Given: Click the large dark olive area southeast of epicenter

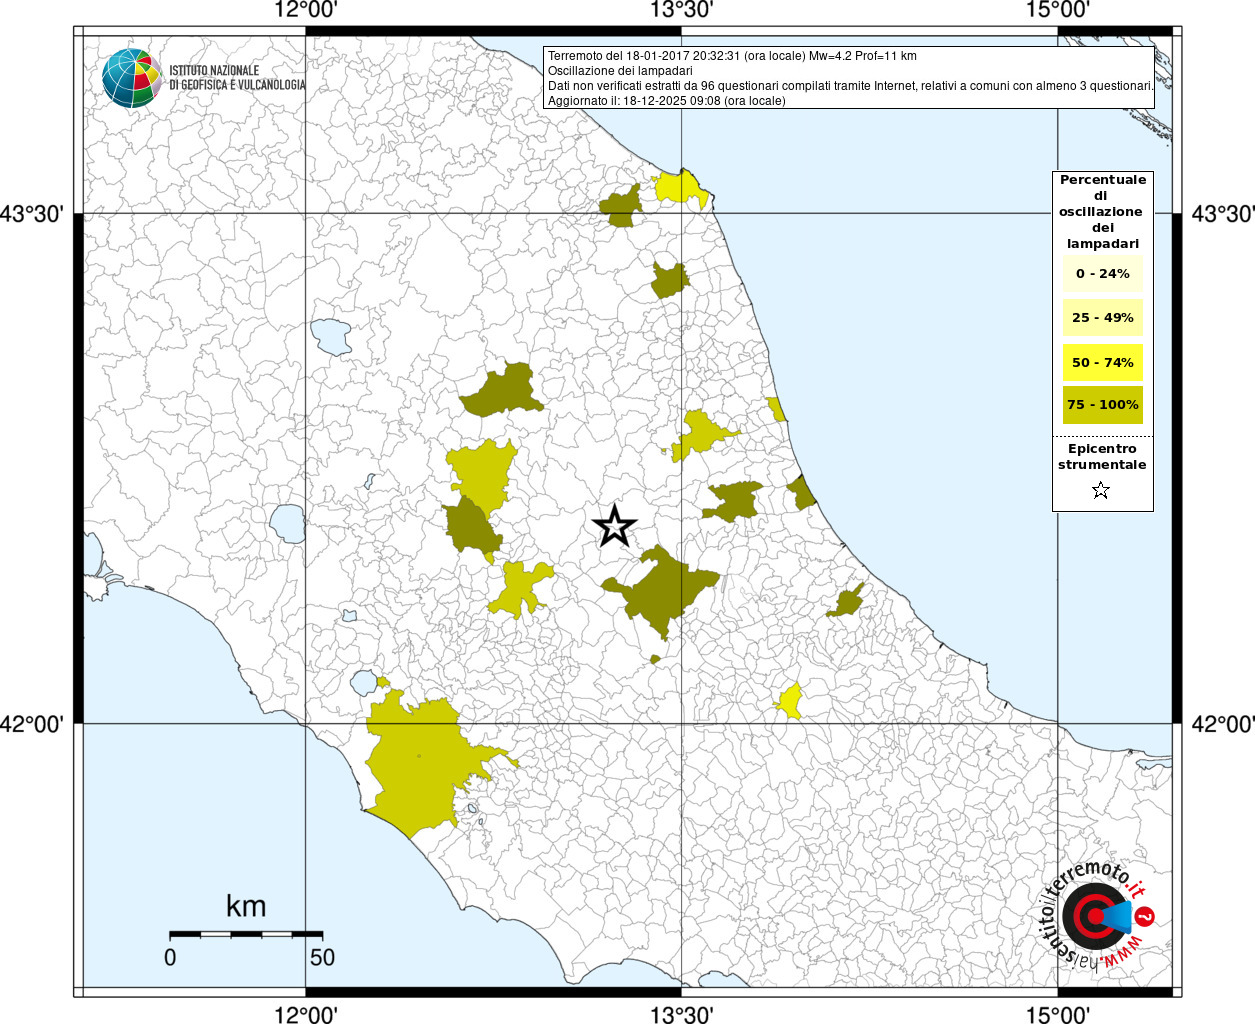Looking at the screenshot, I should coord(660,588).
